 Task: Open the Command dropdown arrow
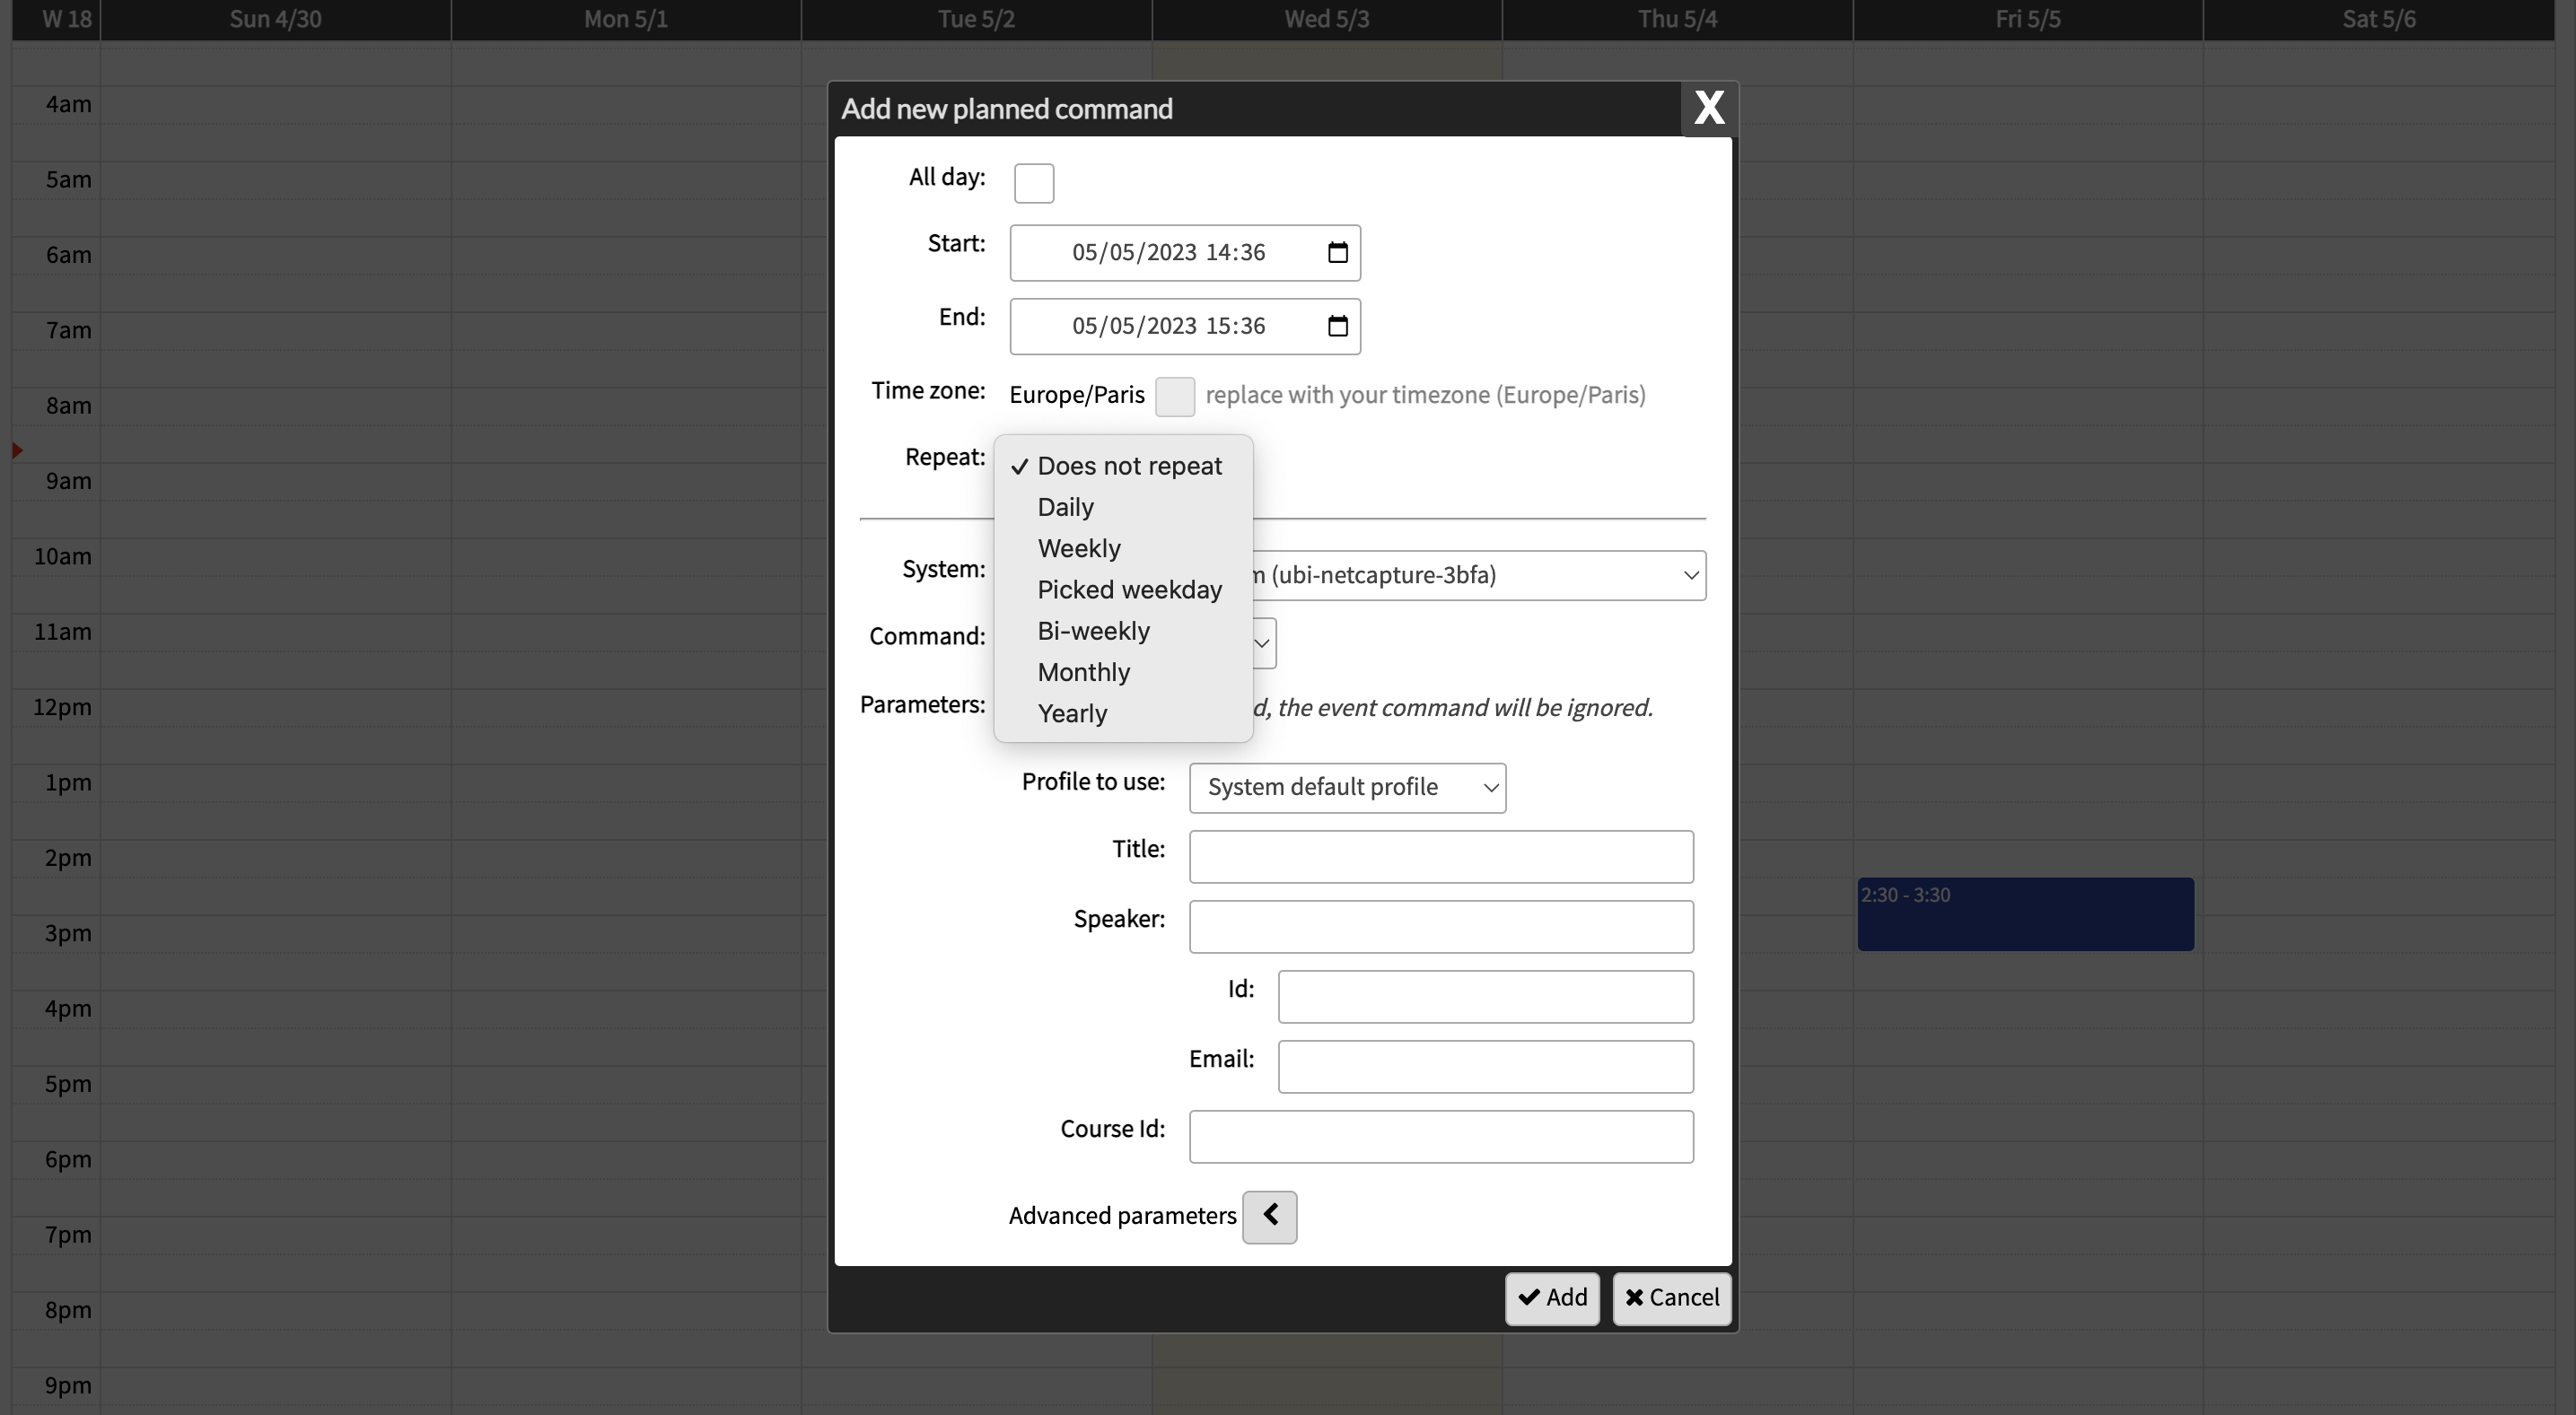pyautogui.click(x=1263, y=643)
